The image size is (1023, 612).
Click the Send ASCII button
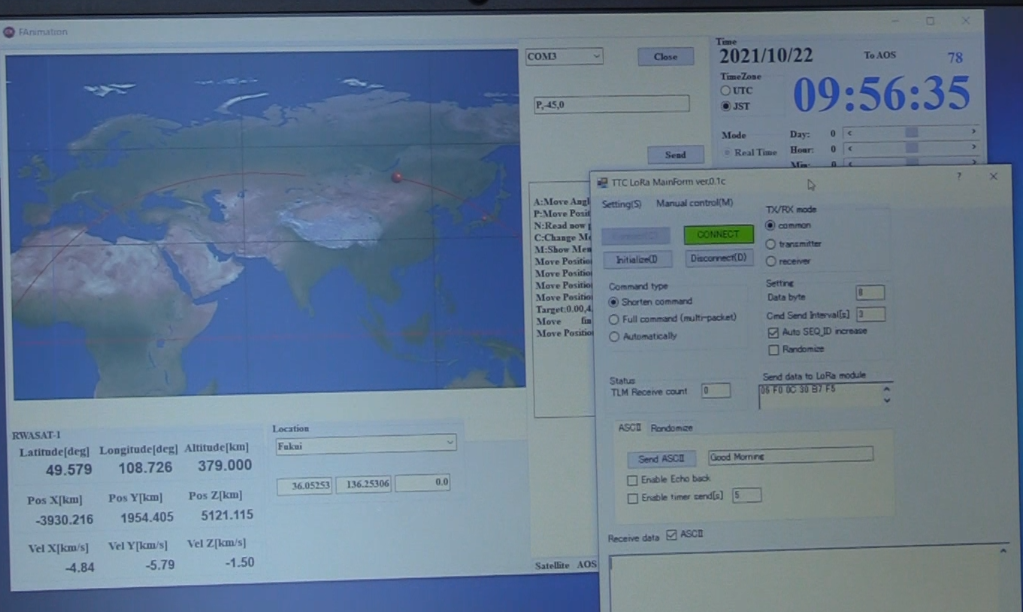click(x=661, y=458)
